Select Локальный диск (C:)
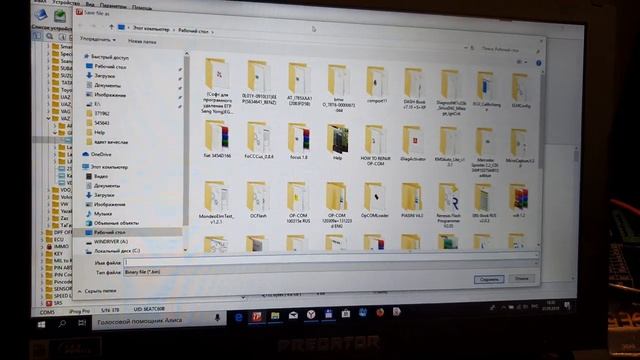Viewport: 640px width, 360px height. pos(113,251)
